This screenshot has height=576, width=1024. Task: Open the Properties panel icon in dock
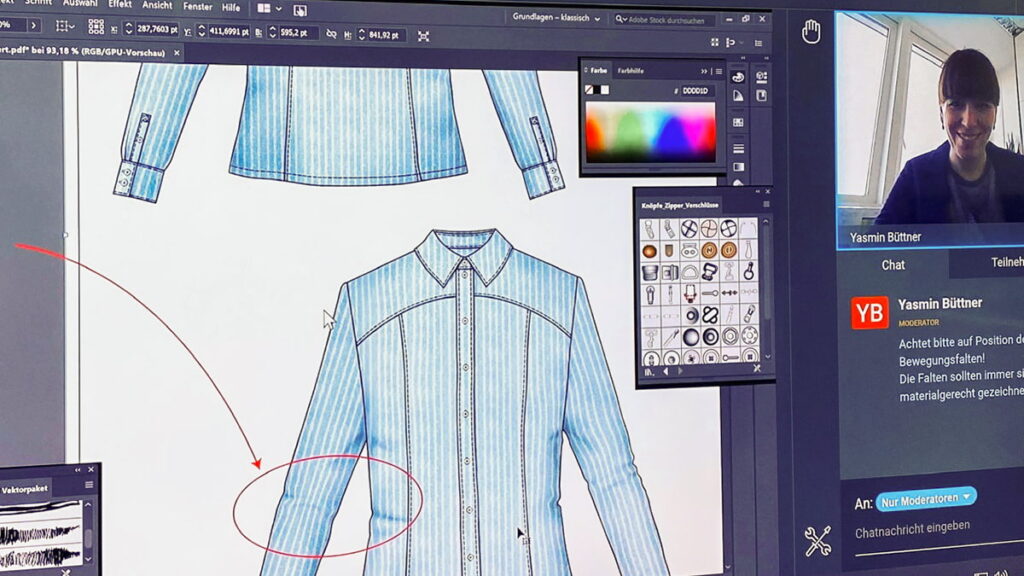pos(761,77)
